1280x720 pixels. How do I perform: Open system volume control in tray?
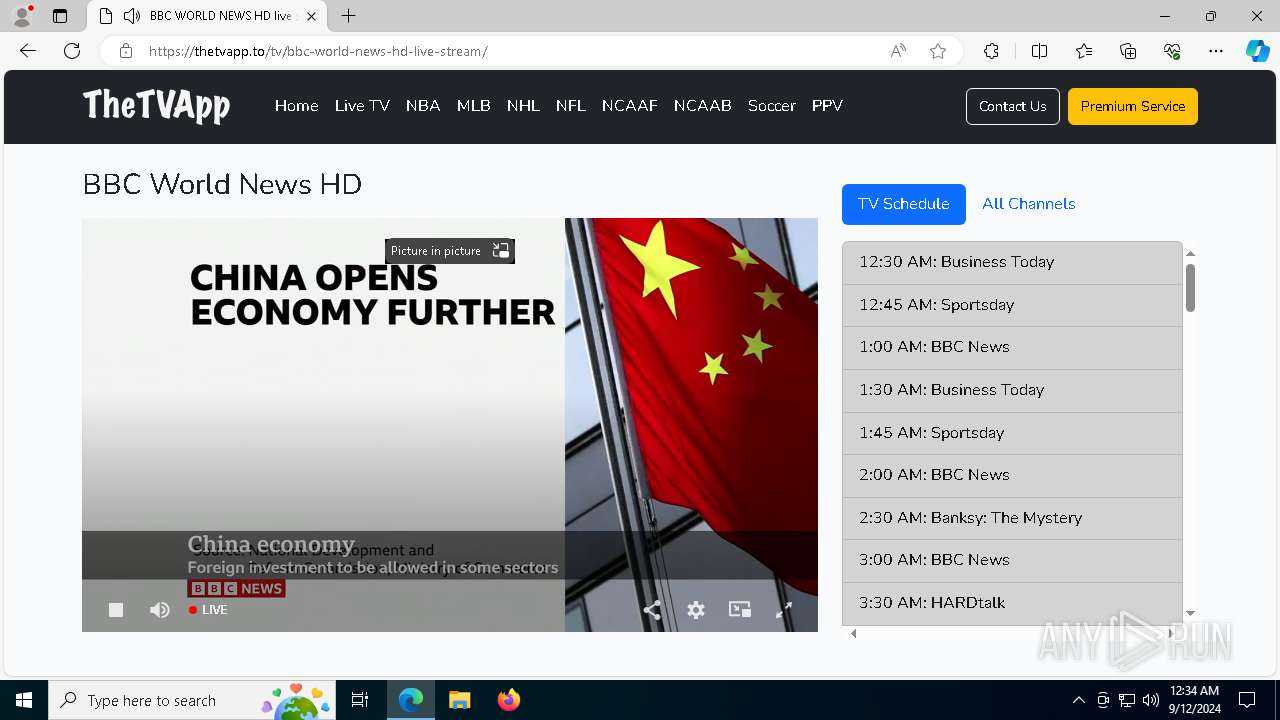(1150, 700)
